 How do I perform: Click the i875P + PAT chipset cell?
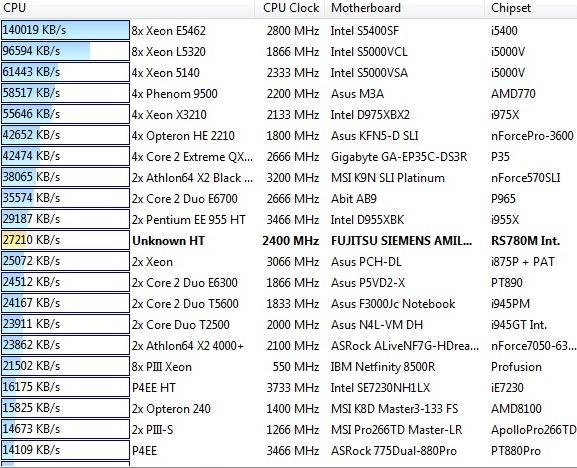click(x=523, y=261)
